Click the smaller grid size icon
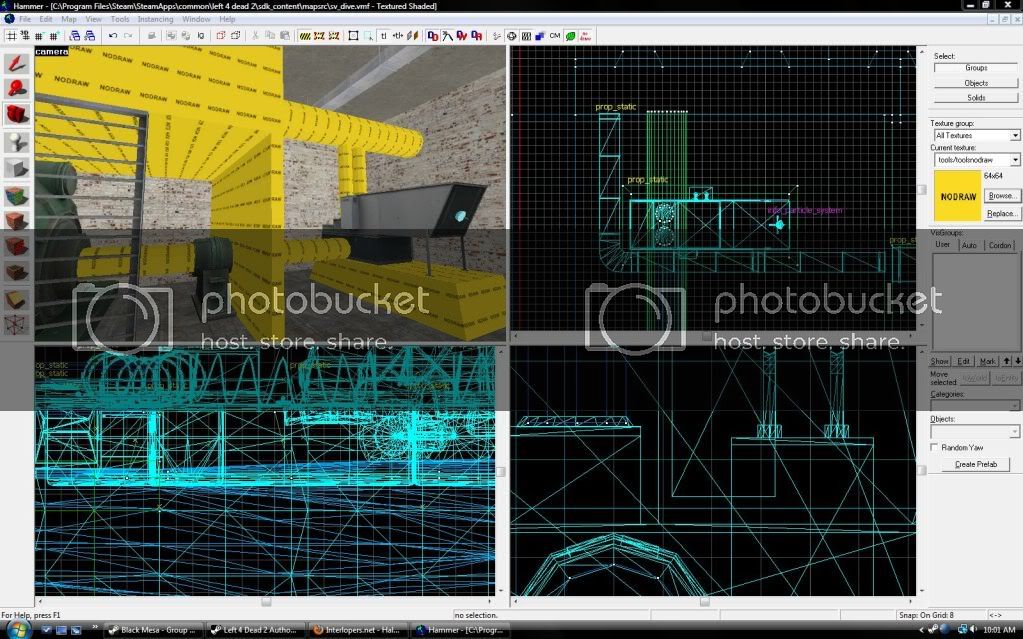1023x639 pixels. pos(39,36)
